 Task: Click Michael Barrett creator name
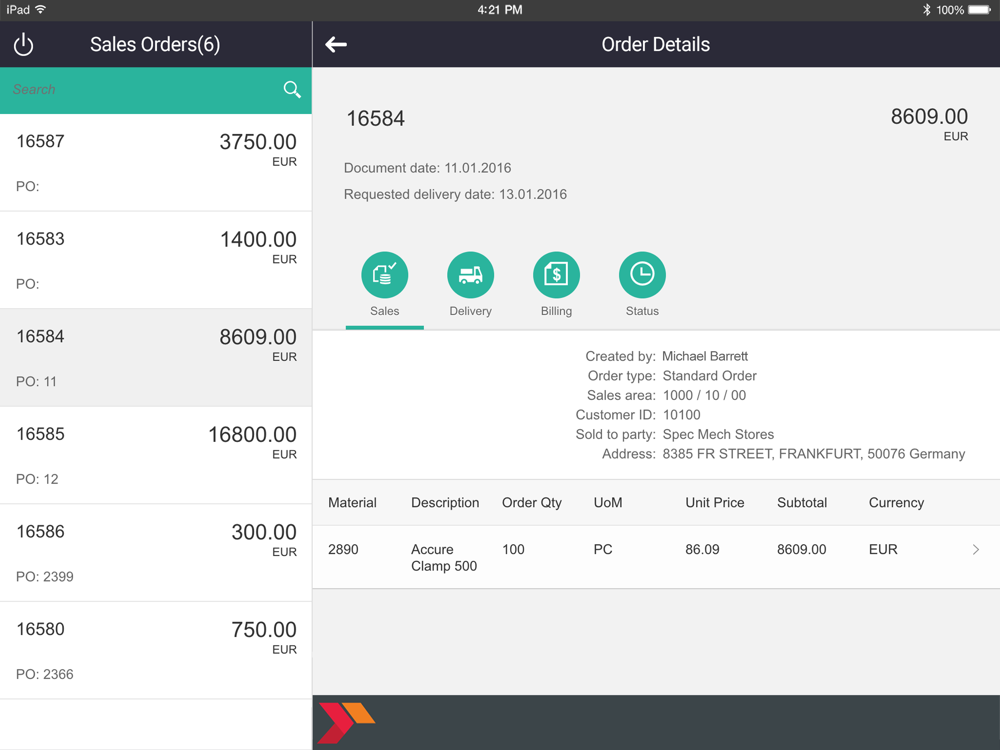(x=705, y=357)
